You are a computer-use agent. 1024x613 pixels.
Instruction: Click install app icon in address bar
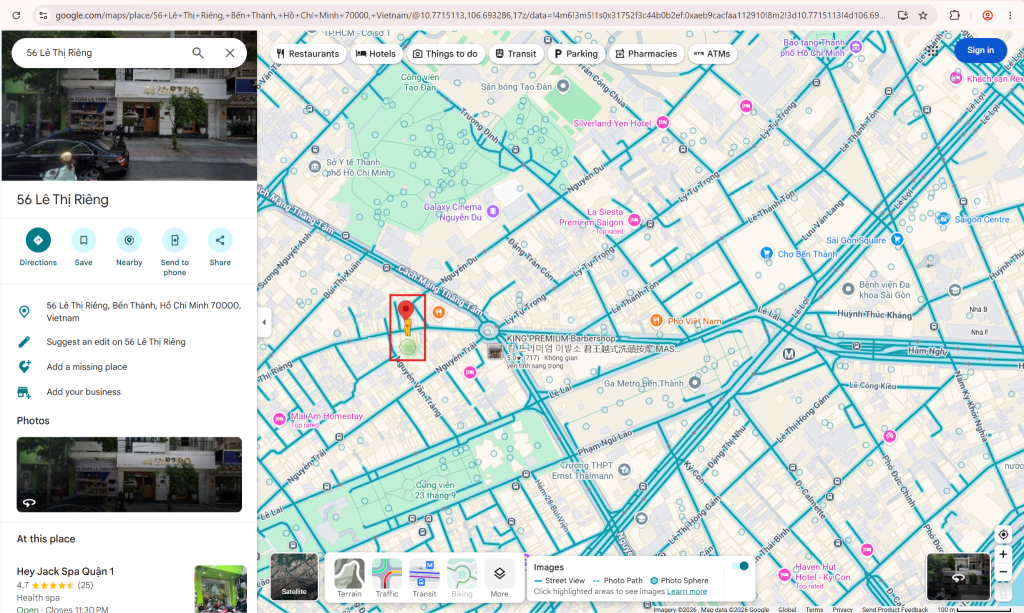pos(903,15)
